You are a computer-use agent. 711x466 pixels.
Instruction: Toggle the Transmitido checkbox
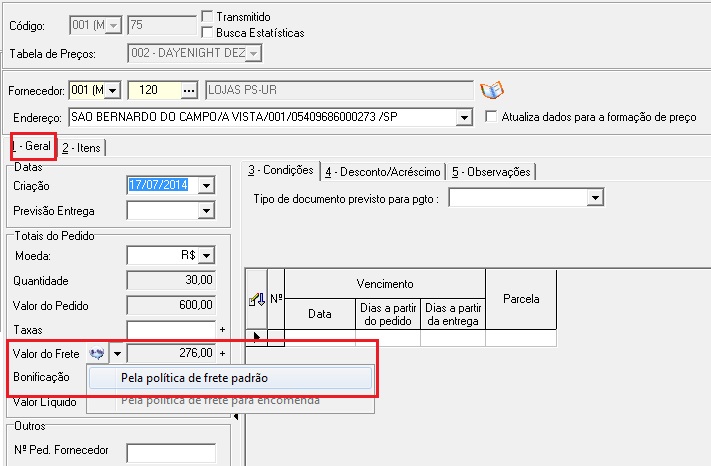click(x=207, y=17)
